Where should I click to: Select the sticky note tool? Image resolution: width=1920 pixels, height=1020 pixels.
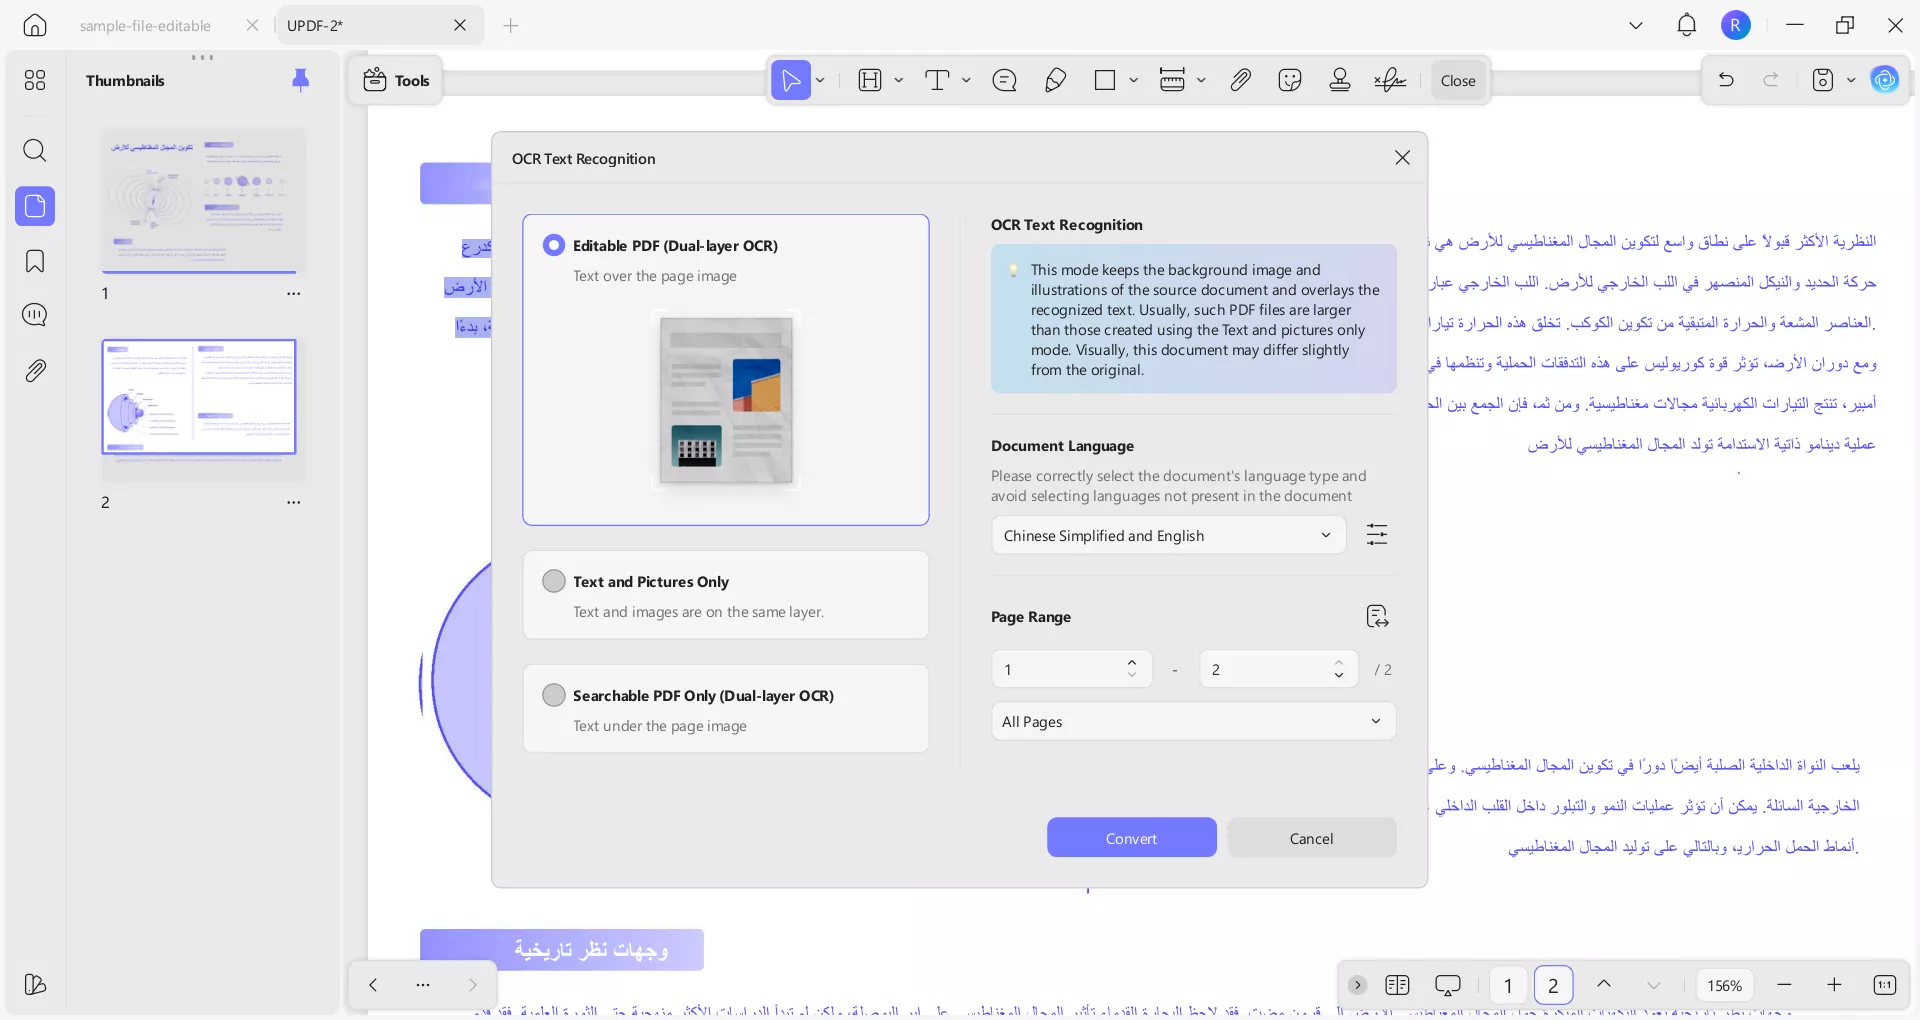tap(1004, 81)
